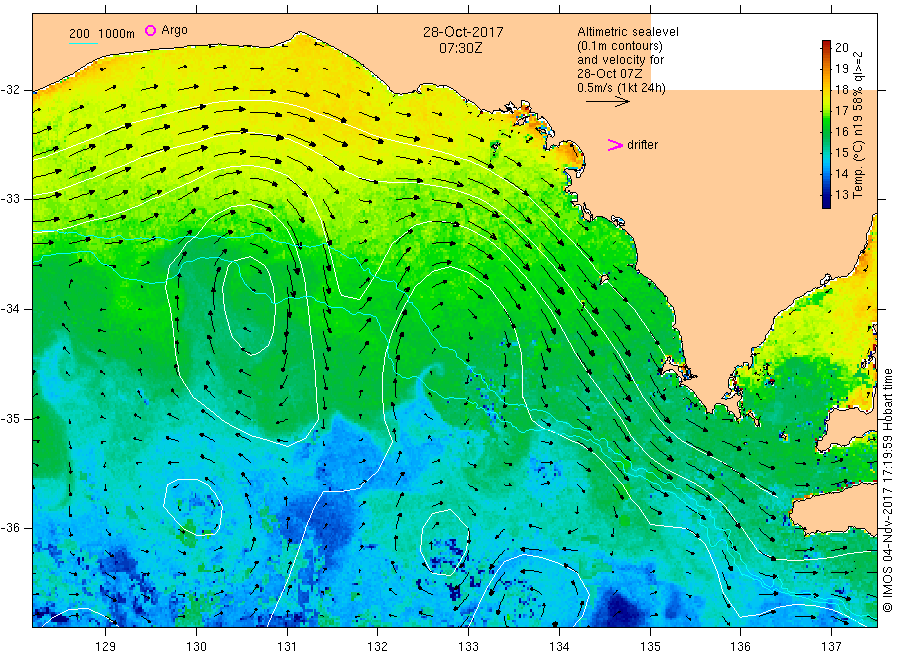Screen dimensions: 900x660
Task: Click the magenta Argo circle marker in legend
Action: [x=150, y=30]
